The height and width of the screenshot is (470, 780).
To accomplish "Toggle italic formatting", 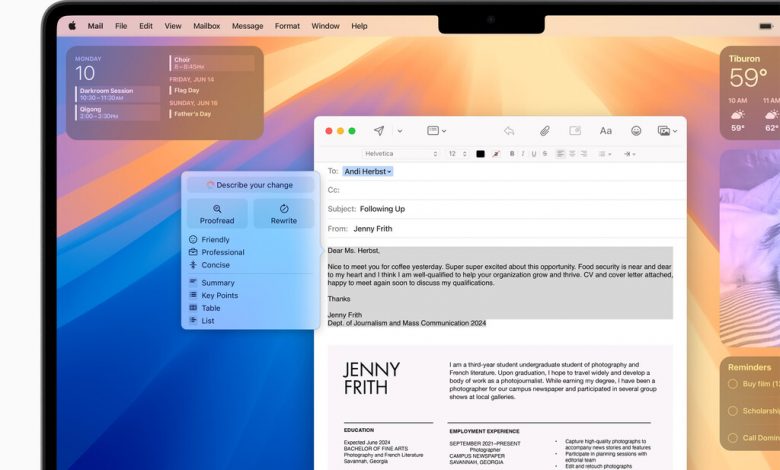I will pos(523,154).
